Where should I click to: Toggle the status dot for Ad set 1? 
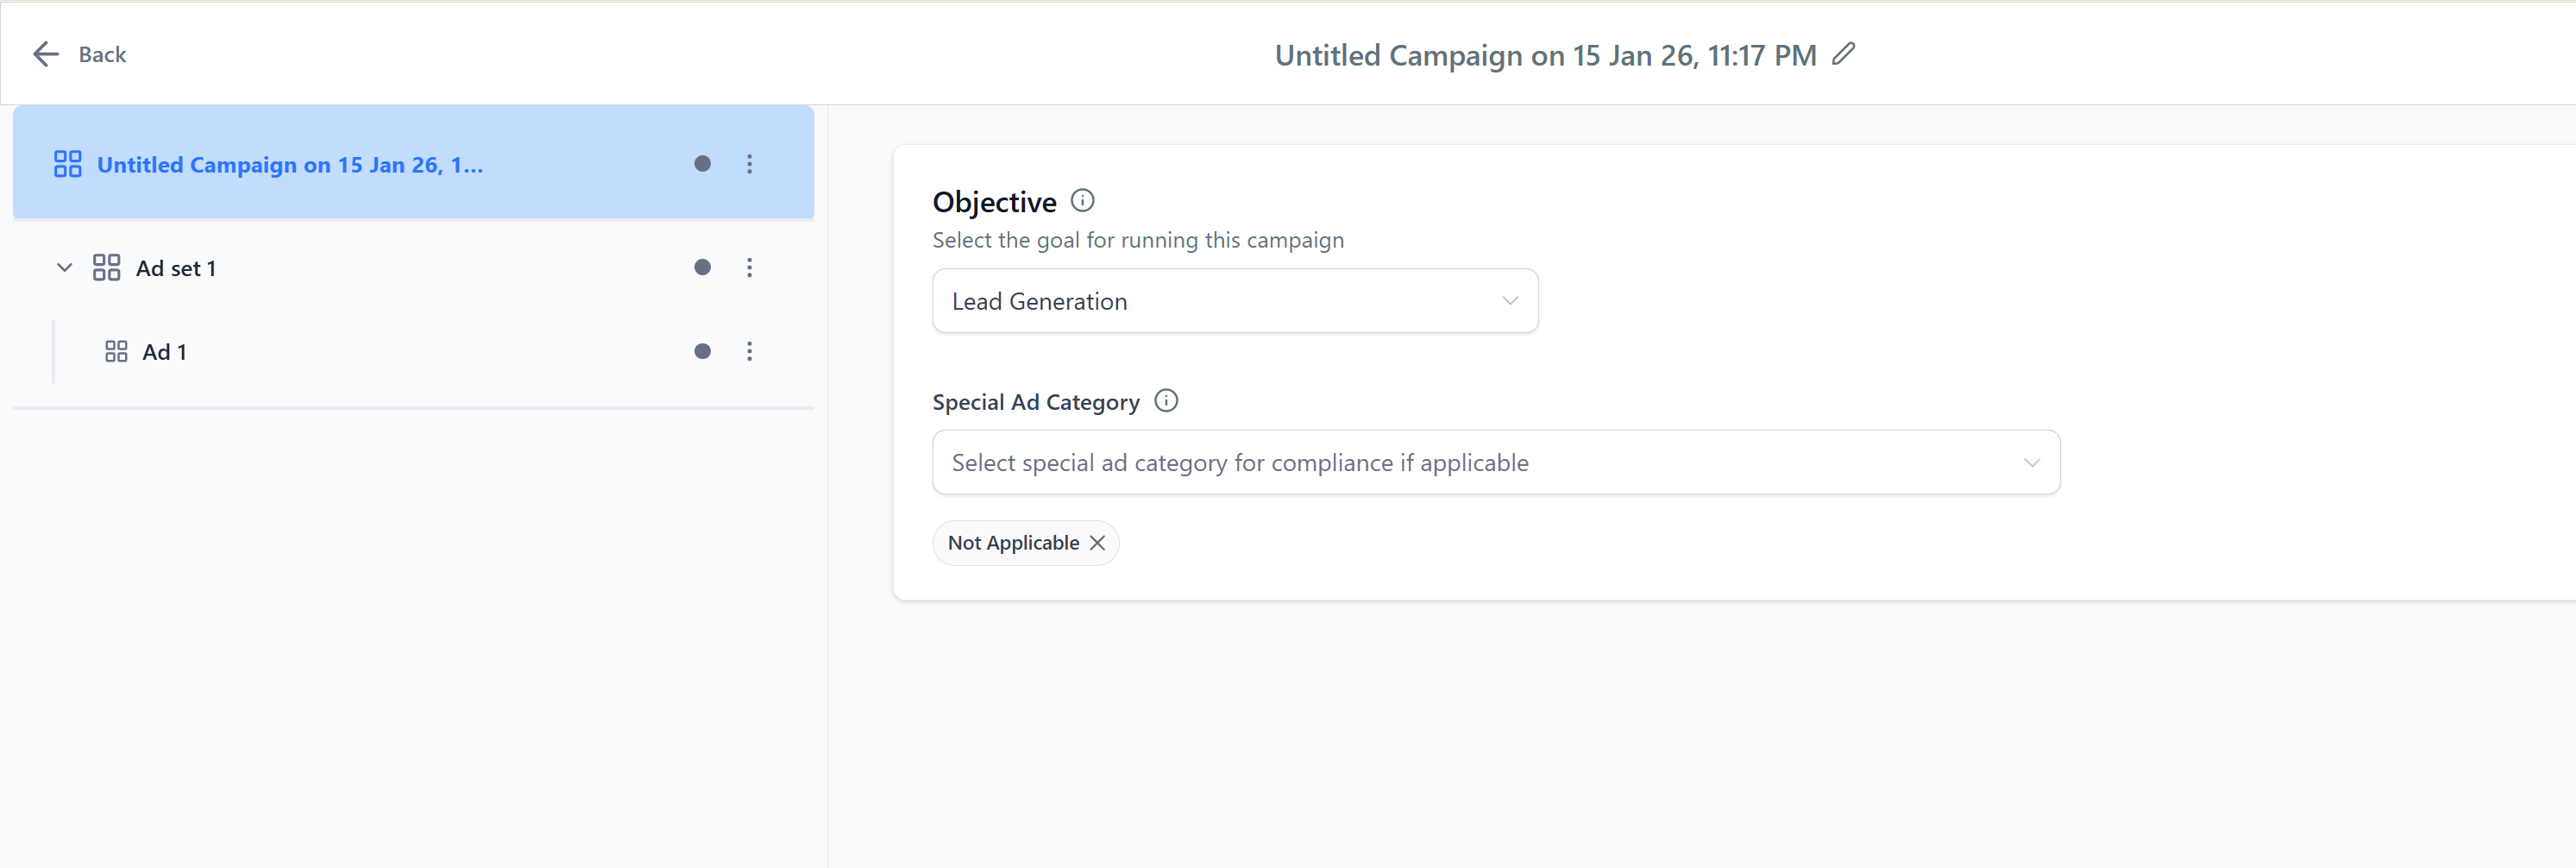[703, 267]
